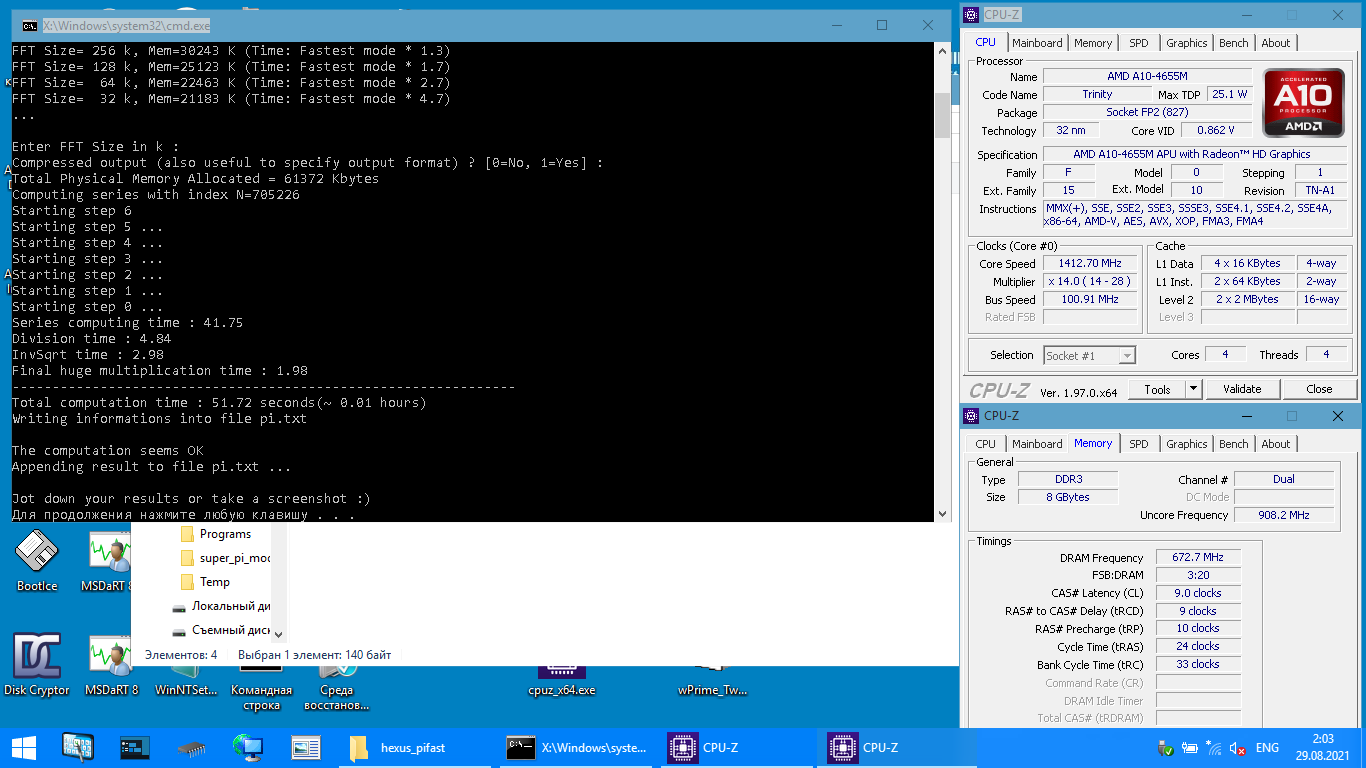Open the About tab in upper CPU-Z

click(x=1276, y=43)
